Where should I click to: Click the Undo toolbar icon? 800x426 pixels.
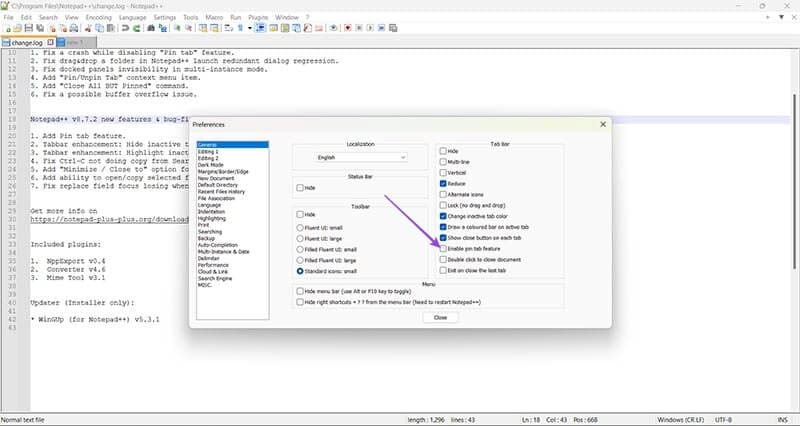tap(125, 28)
